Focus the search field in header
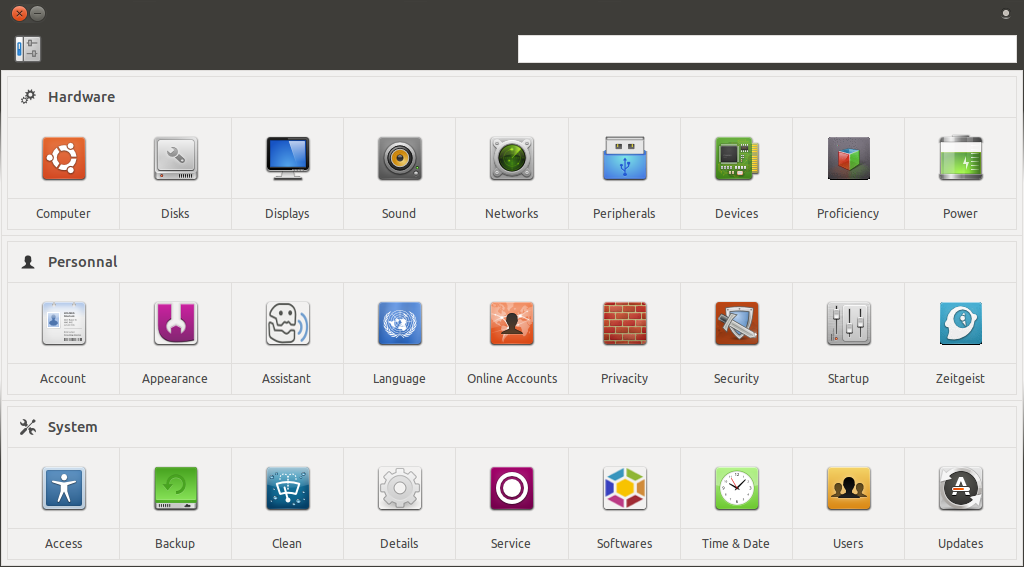The height and width of the screenshot is (567, 1024). pos(767,49)
